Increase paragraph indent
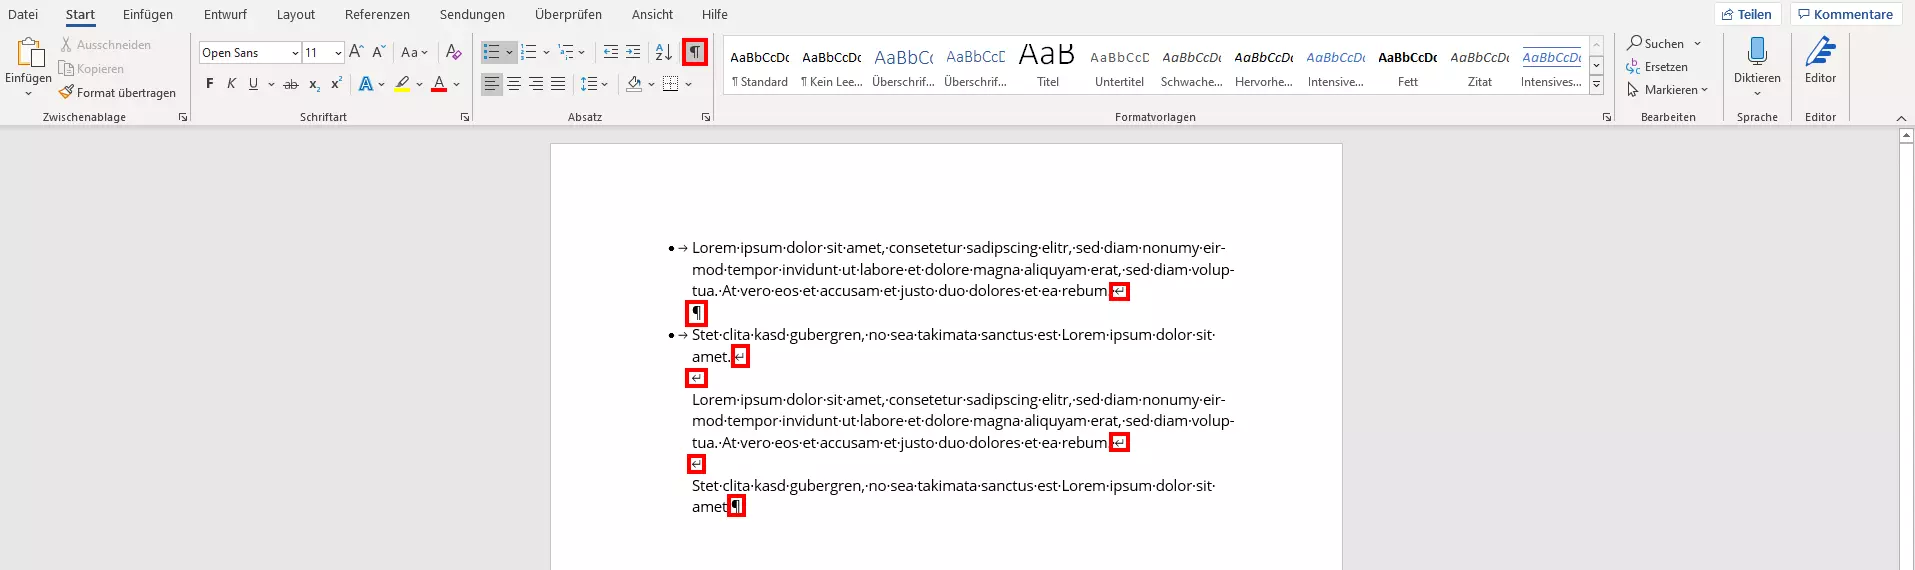The width and height of the screenshot is (1915, 570). pyautogui.click(x=633, y=52)
